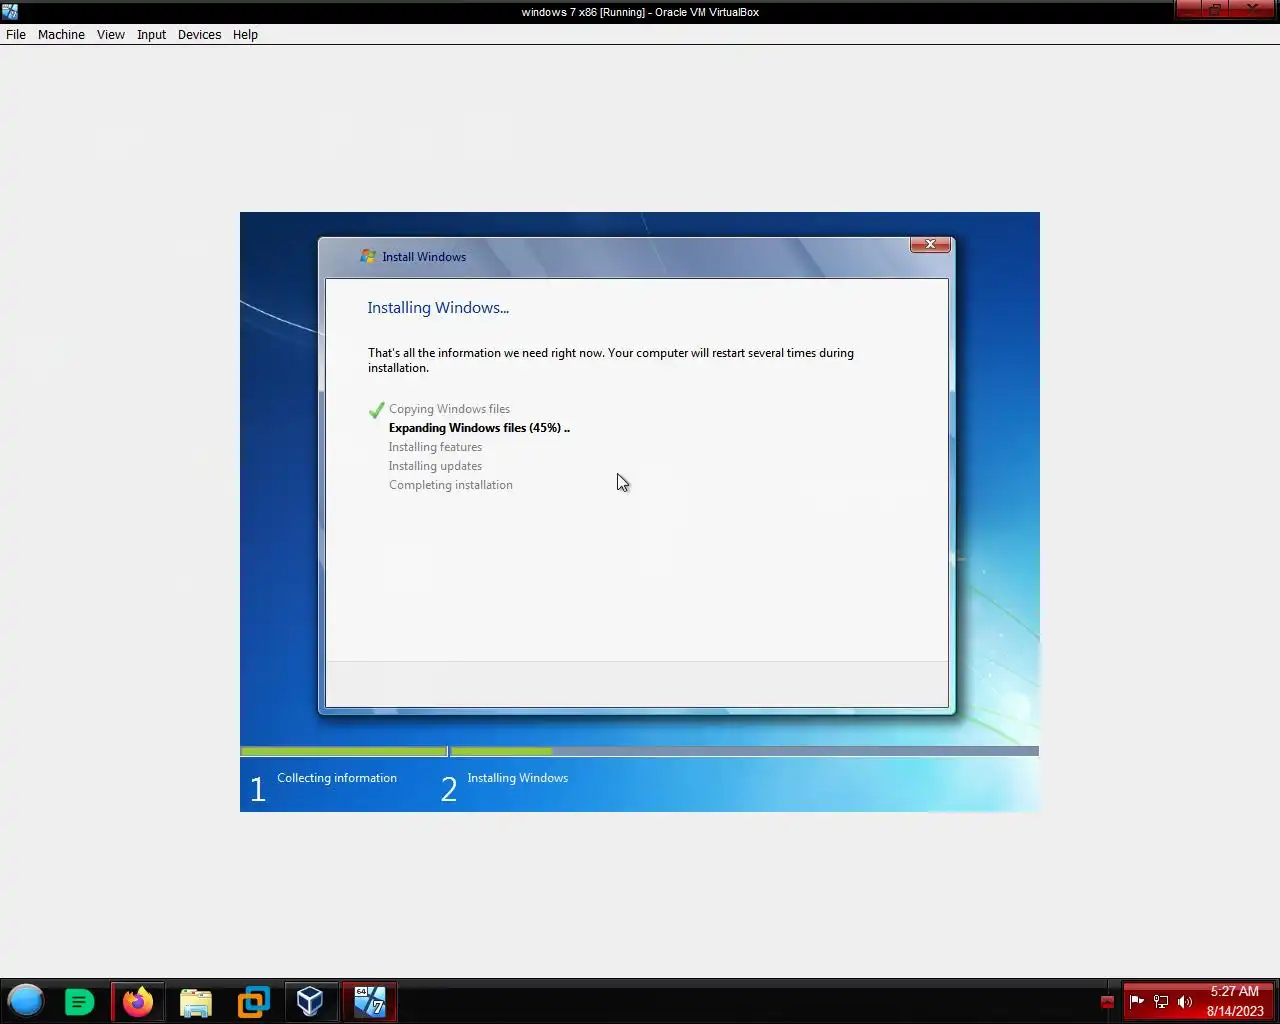
Task: Select the Windows 7 VM taskbar icon
Action: point(369,1001)
